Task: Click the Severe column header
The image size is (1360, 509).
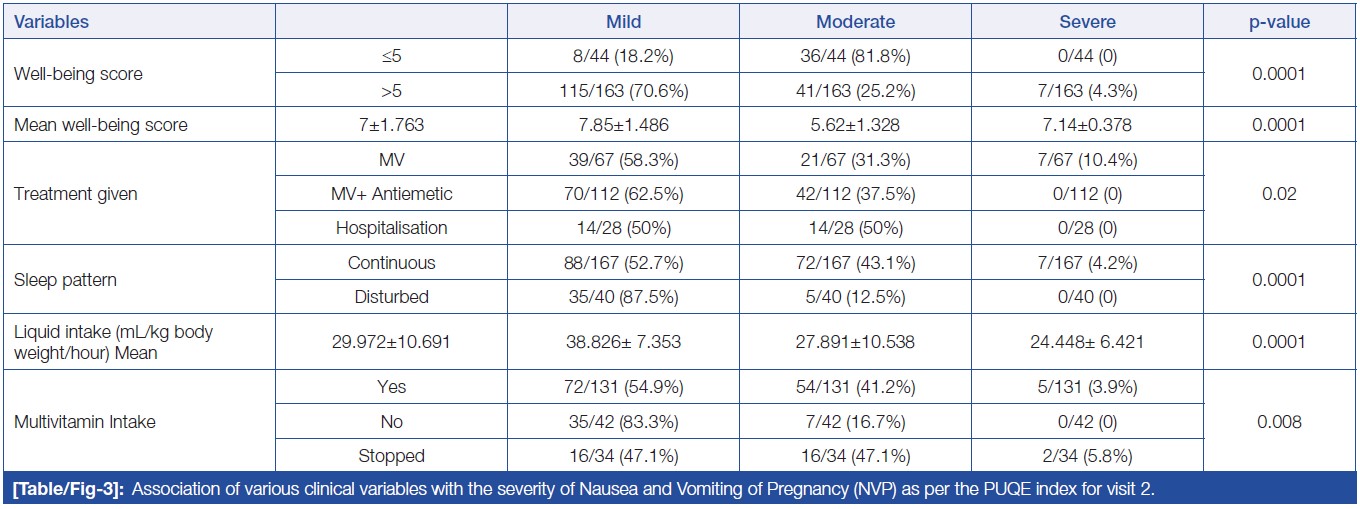Action: tap(1087, 21)
